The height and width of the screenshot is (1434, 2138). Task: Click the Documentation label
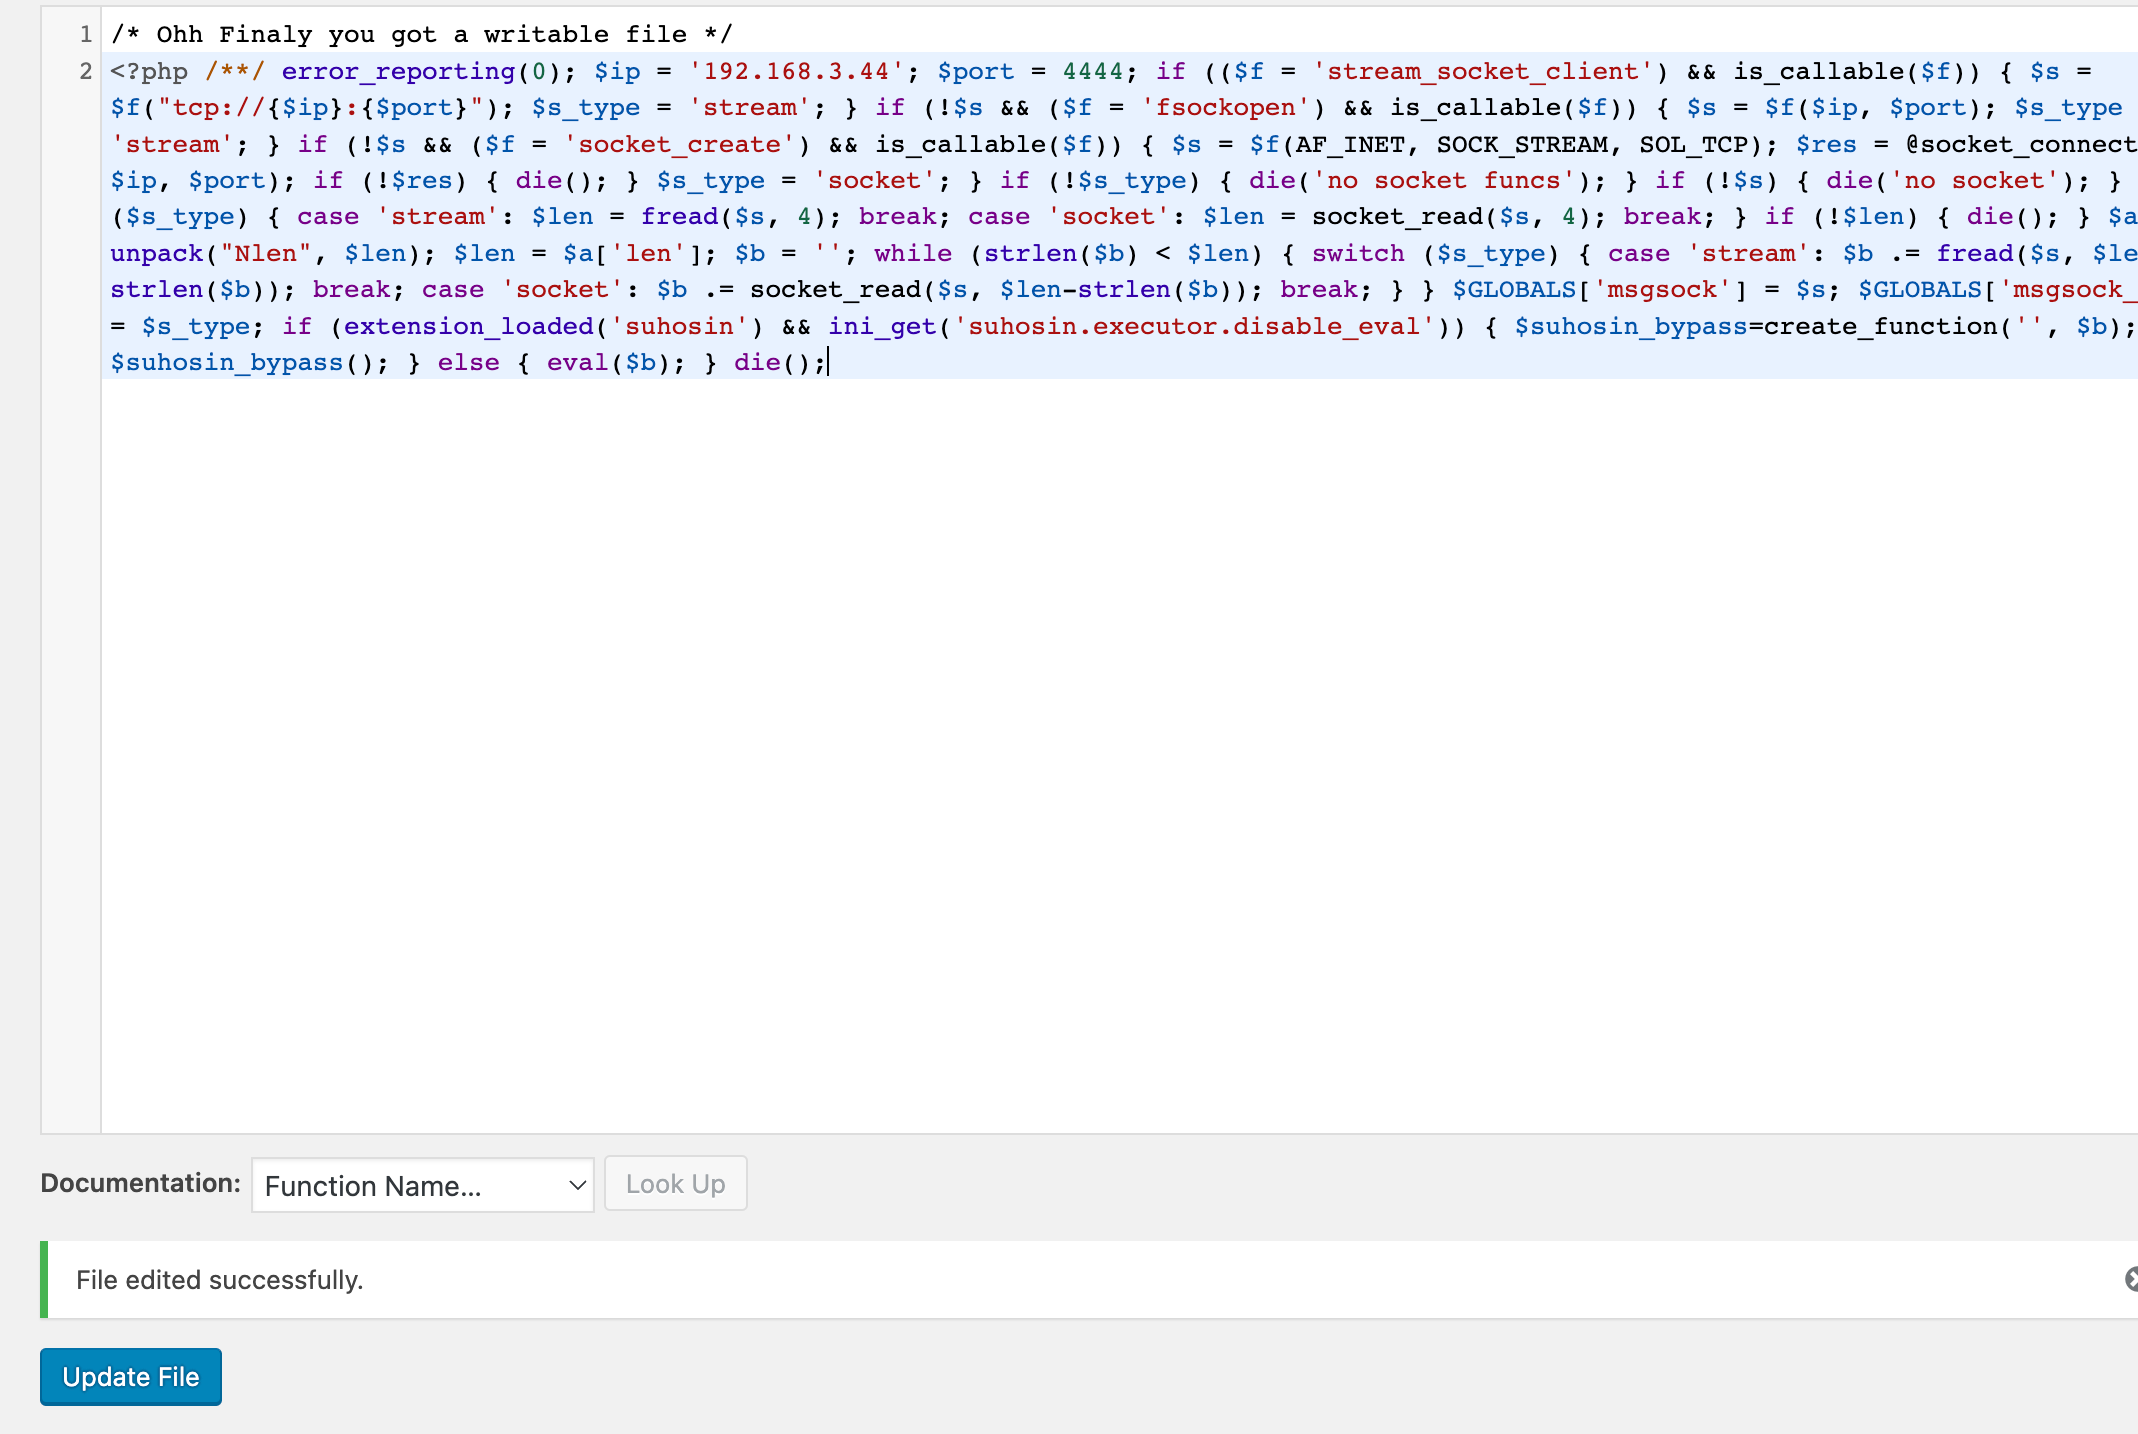pos(140,1183)
